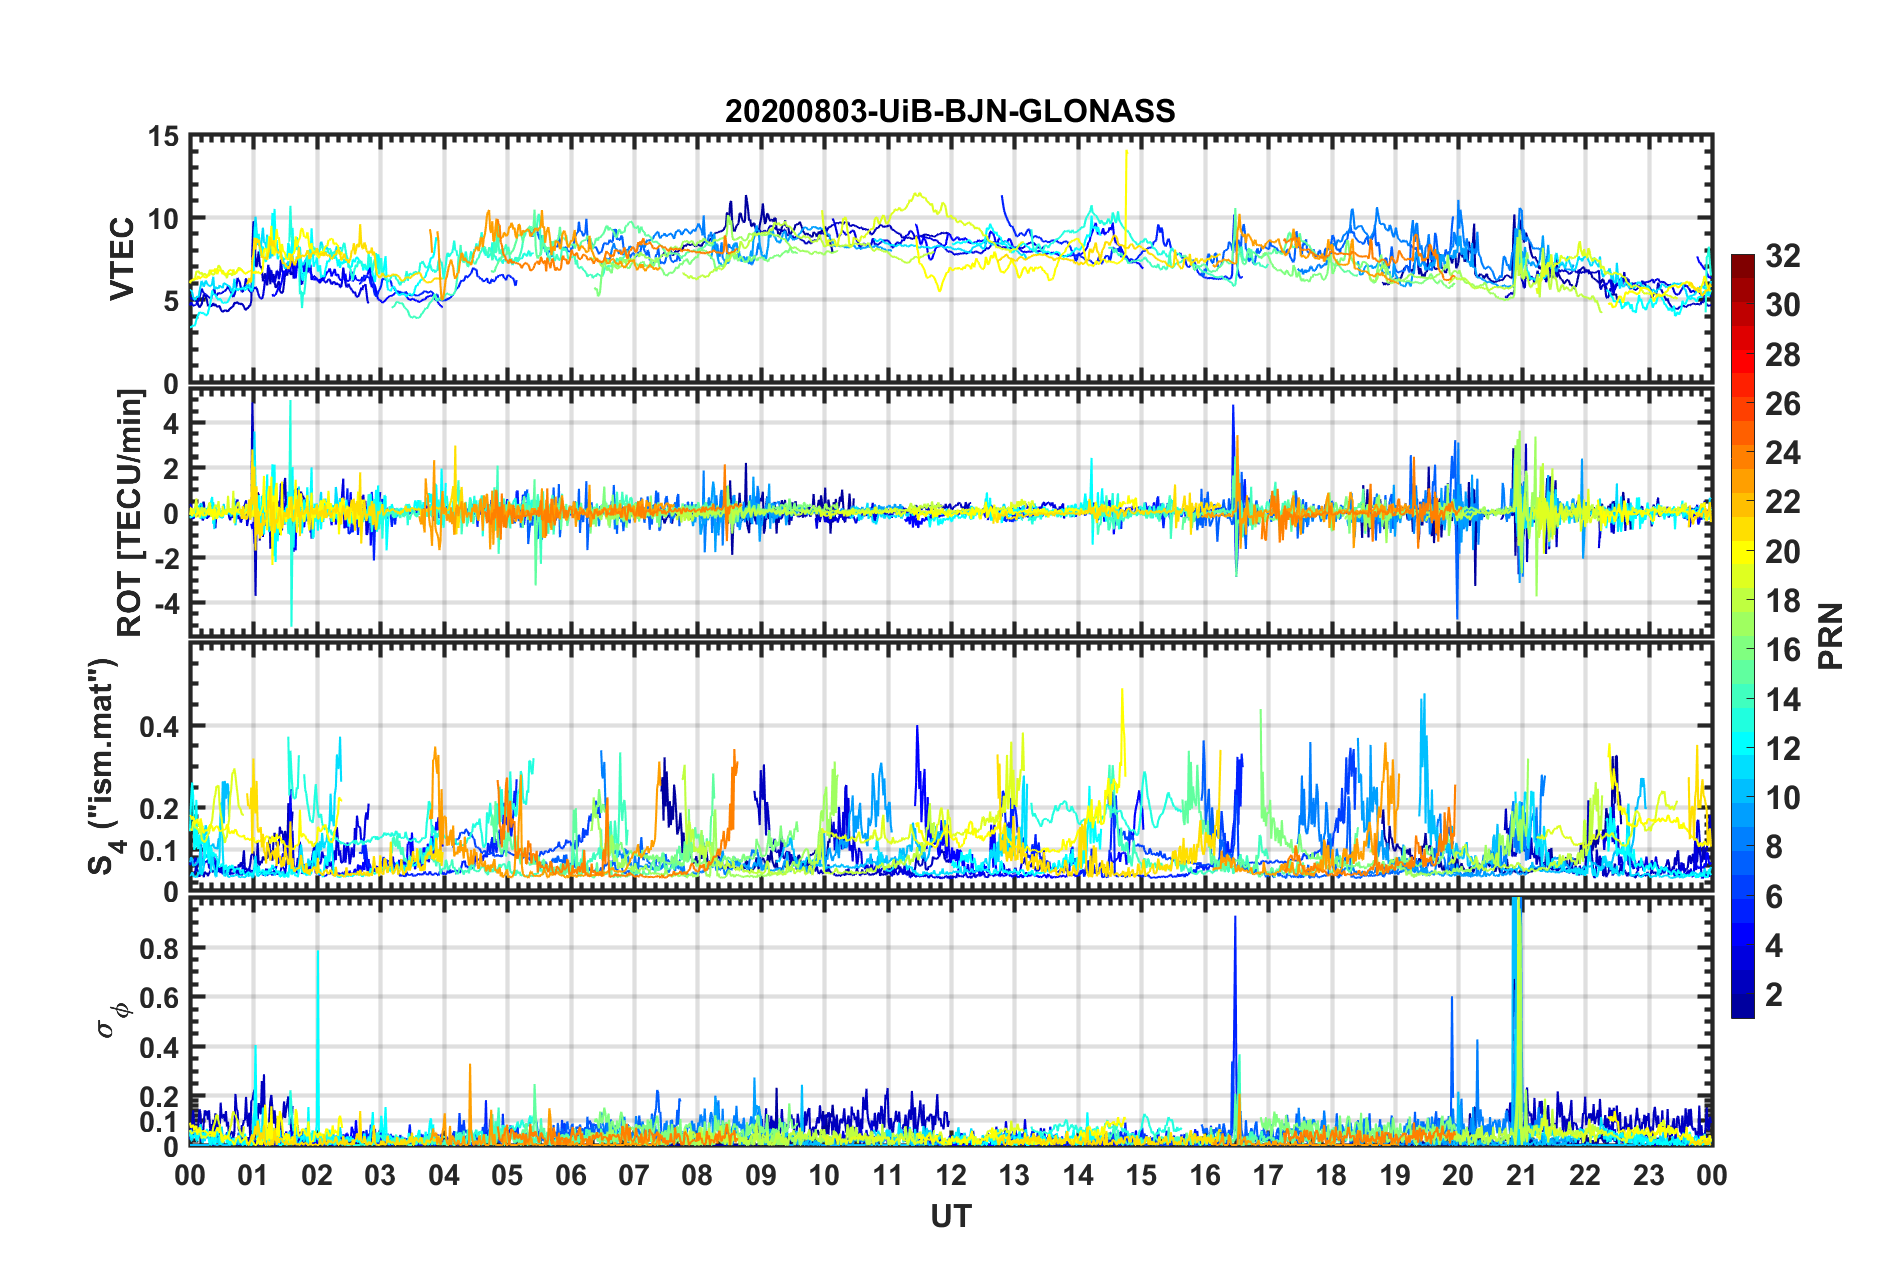The image size is (1902, 1272).
Task: Click colorbar tick label 14
Action: coord(1782,699)
